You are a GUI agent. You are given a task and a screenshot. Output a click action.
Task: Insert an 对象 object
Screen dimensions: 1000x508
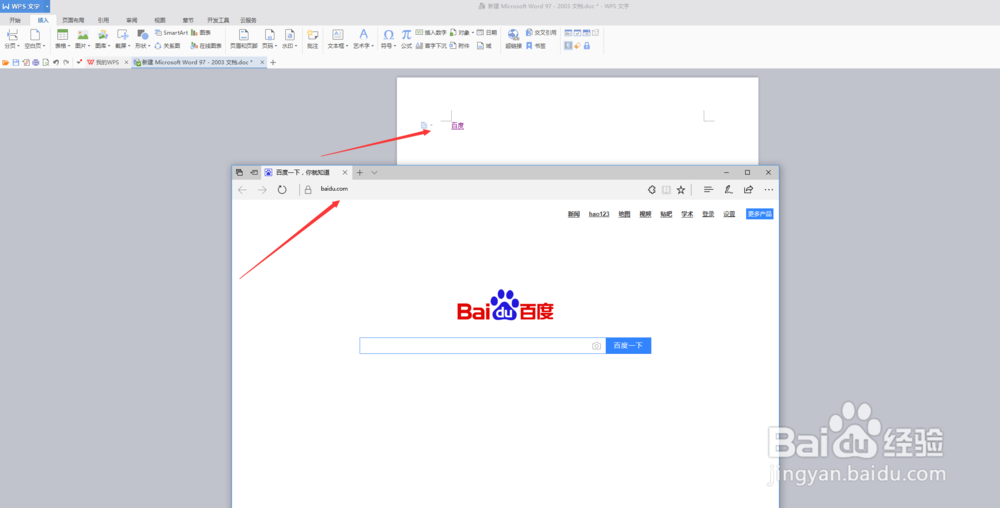460,32
